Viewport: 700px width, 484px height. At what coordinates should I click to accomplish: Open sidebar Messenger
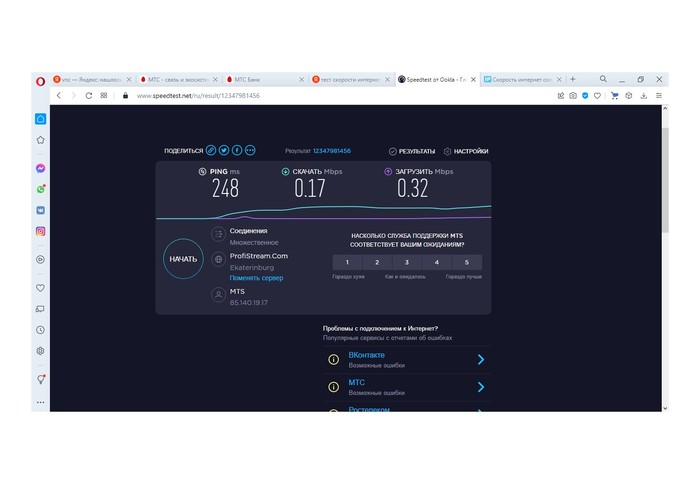(41, 168)
